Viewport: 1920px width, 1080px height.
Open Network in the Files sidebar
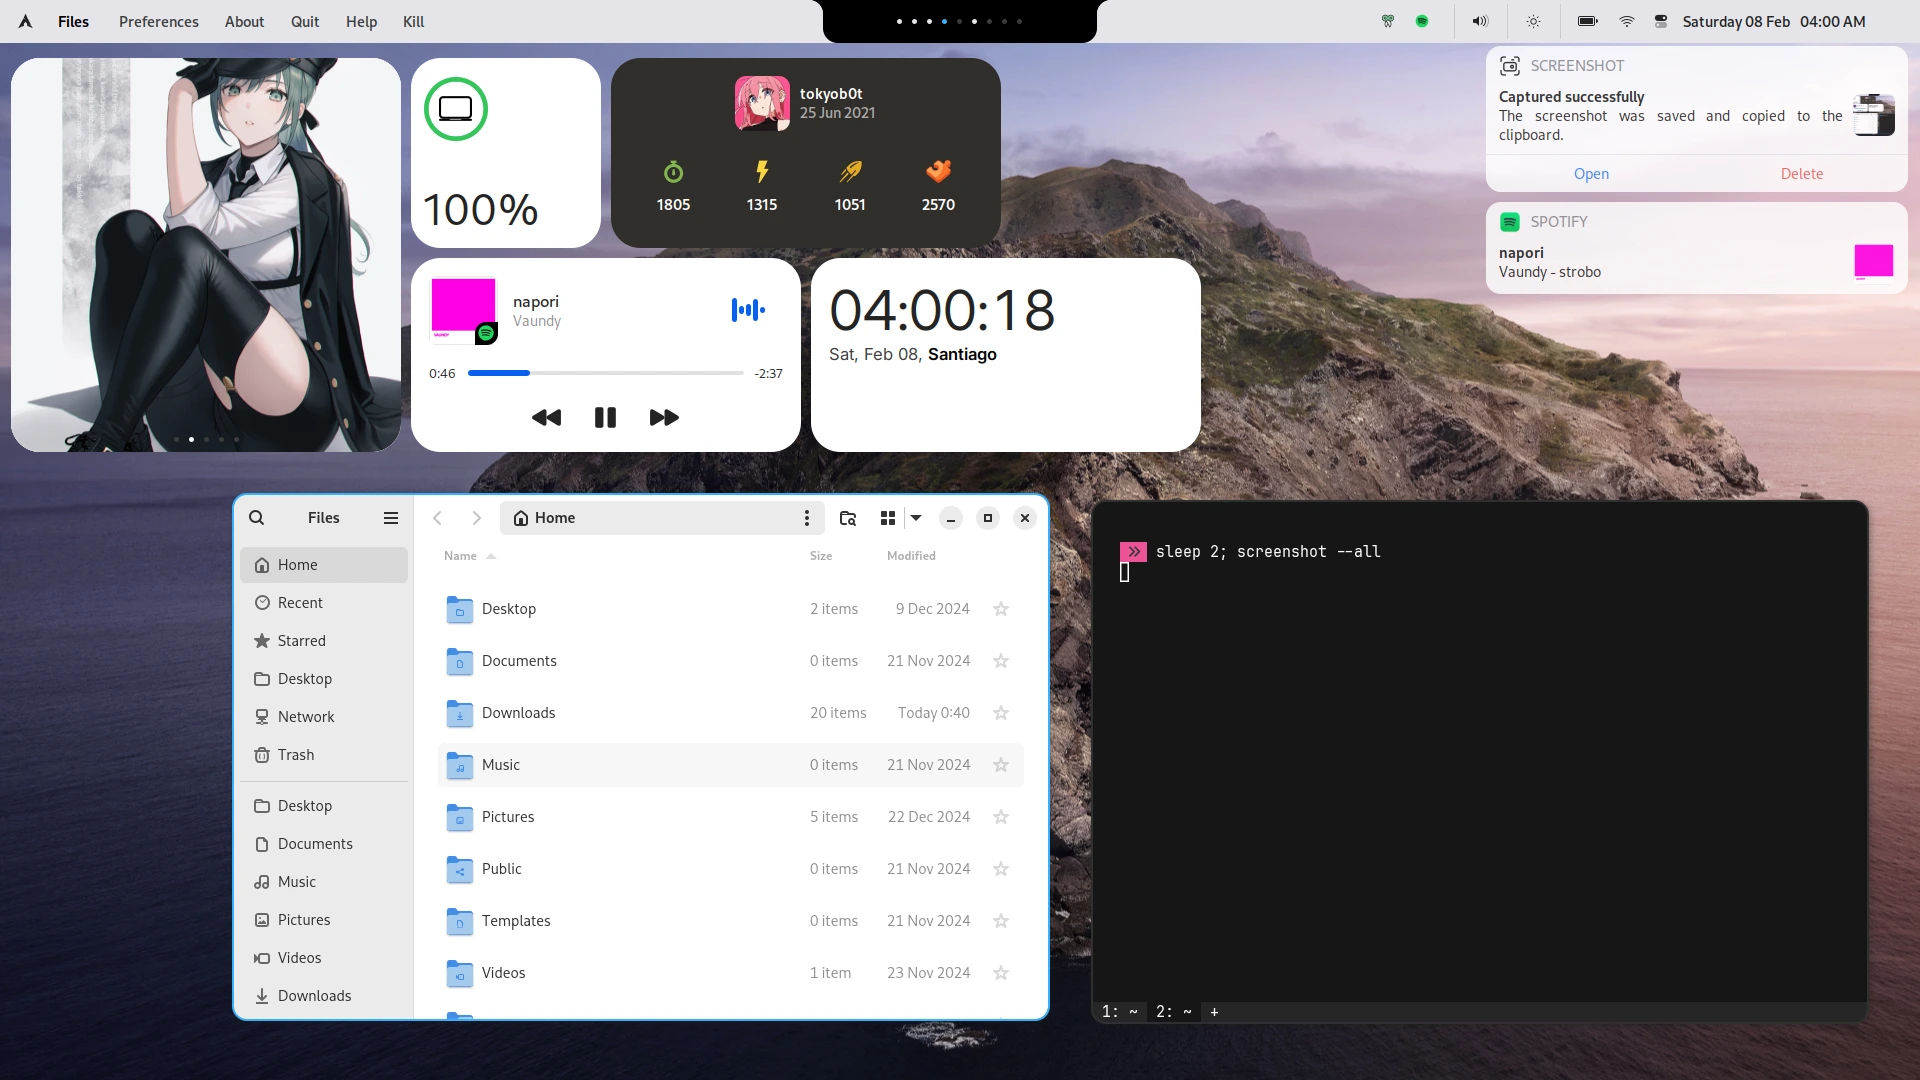324,717
